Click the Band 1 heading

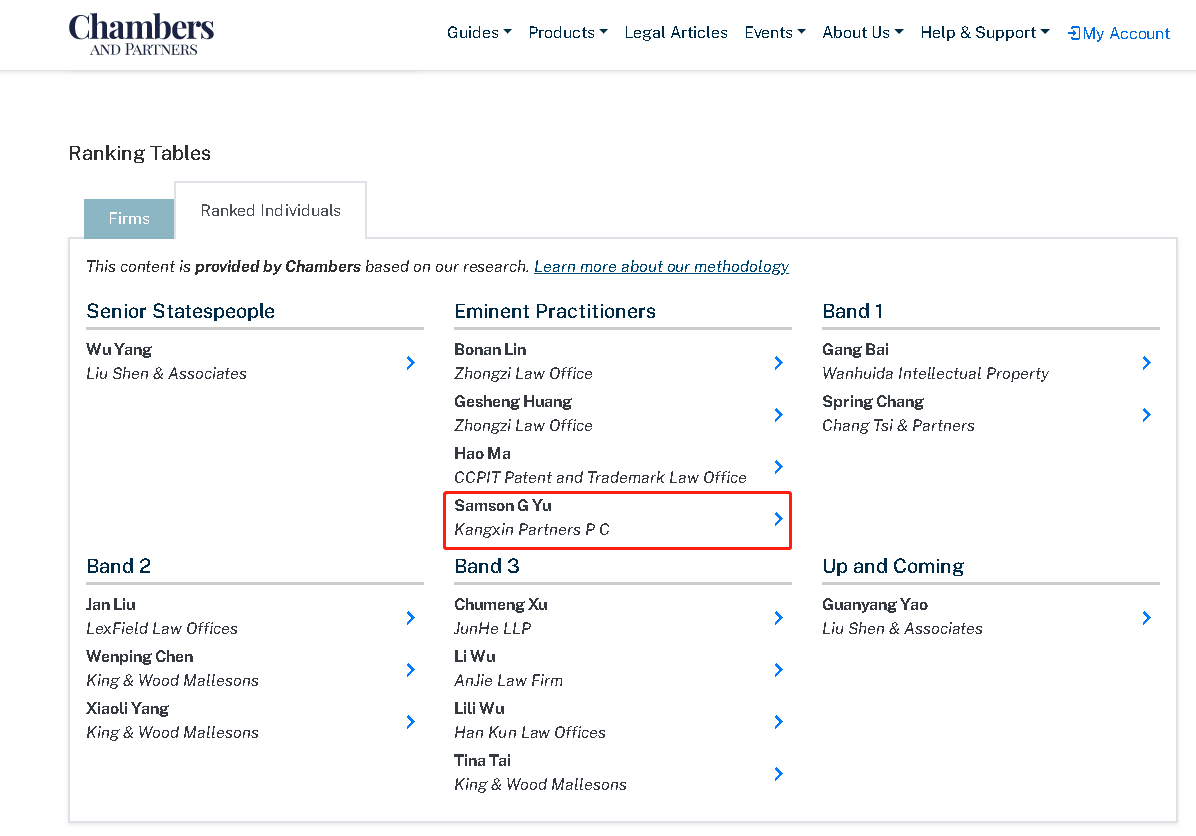[853, 311]
